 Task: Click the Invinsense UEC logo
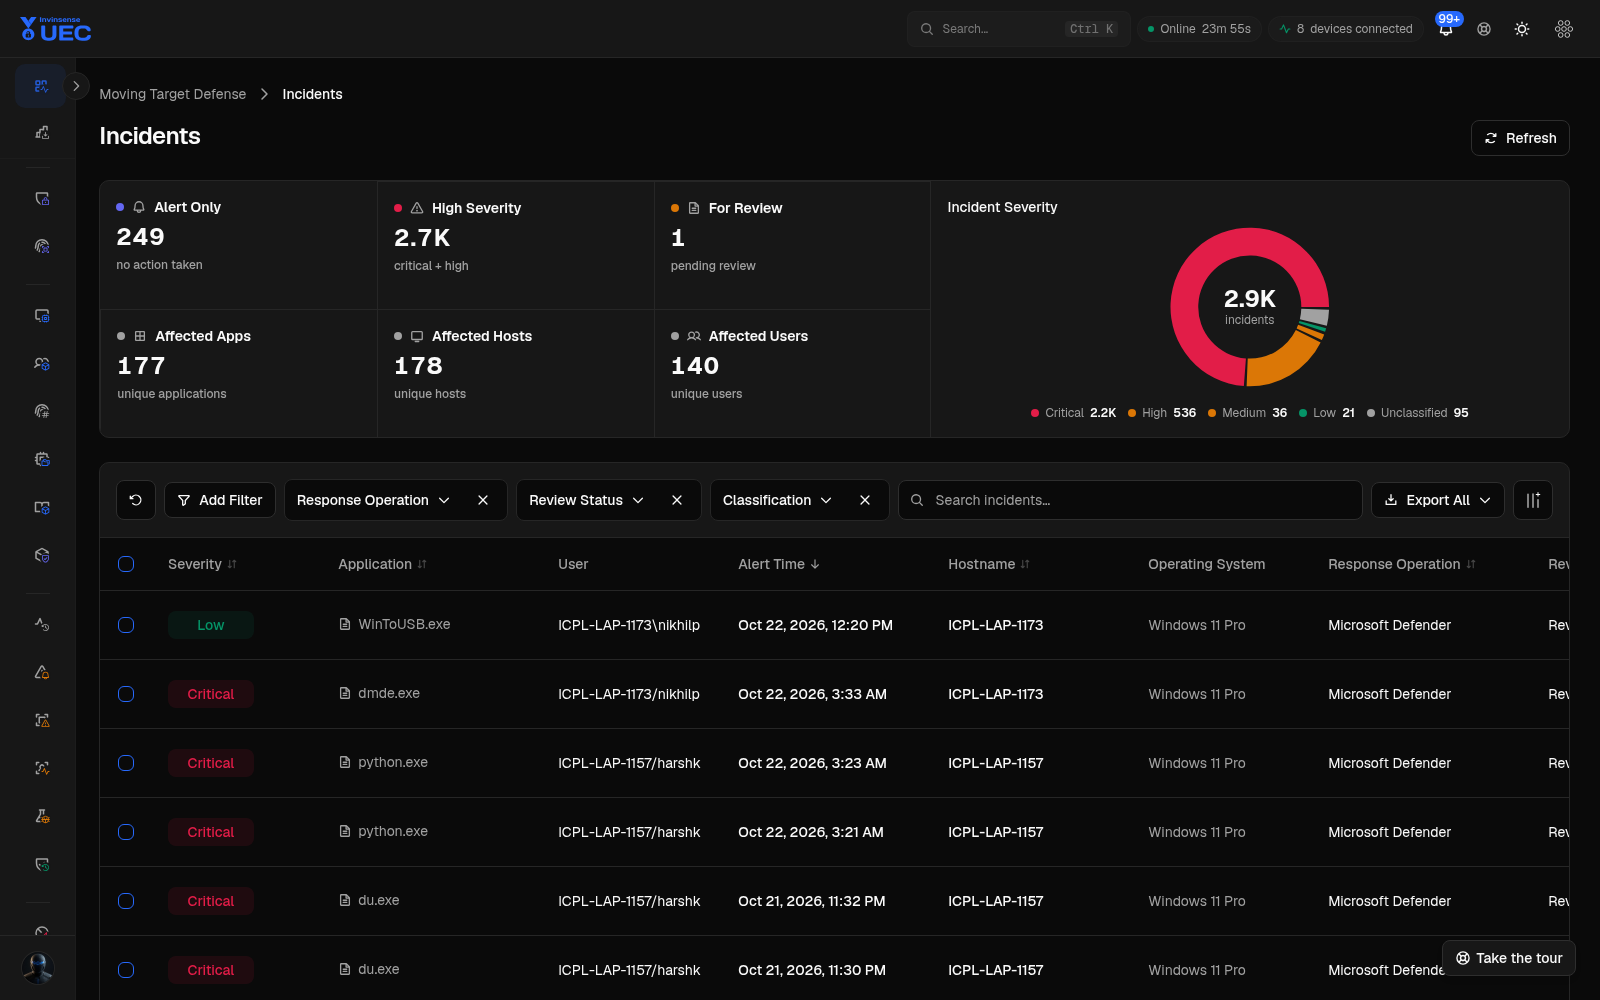click(x=56, y=29)
